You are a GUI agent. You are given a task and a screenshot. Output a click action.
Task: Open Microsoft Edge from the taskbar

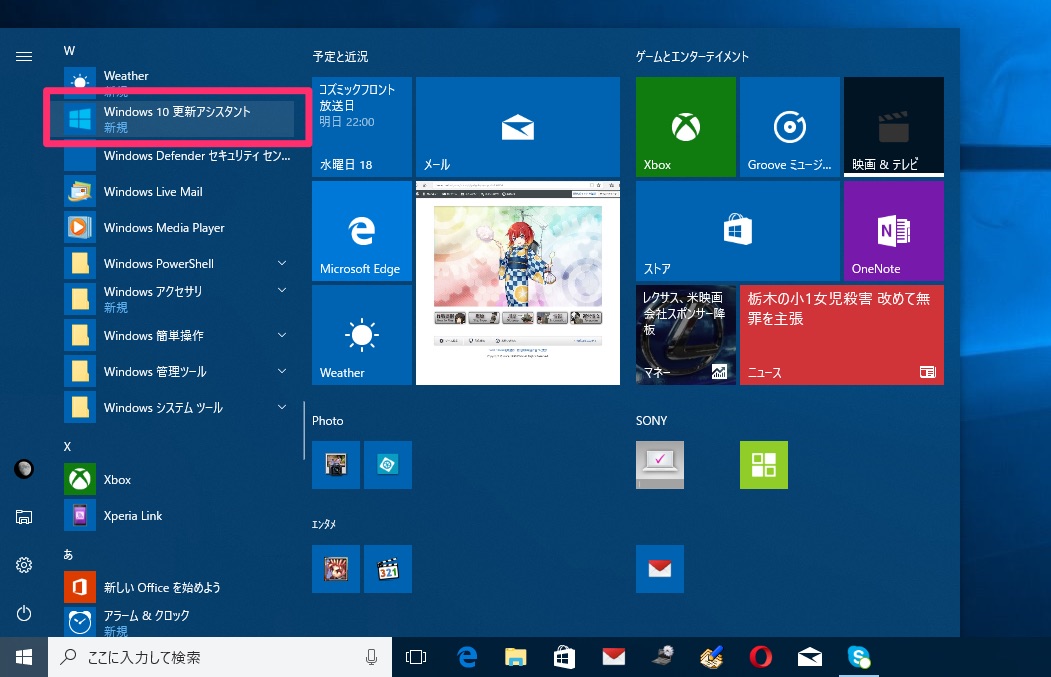(467, 658)
